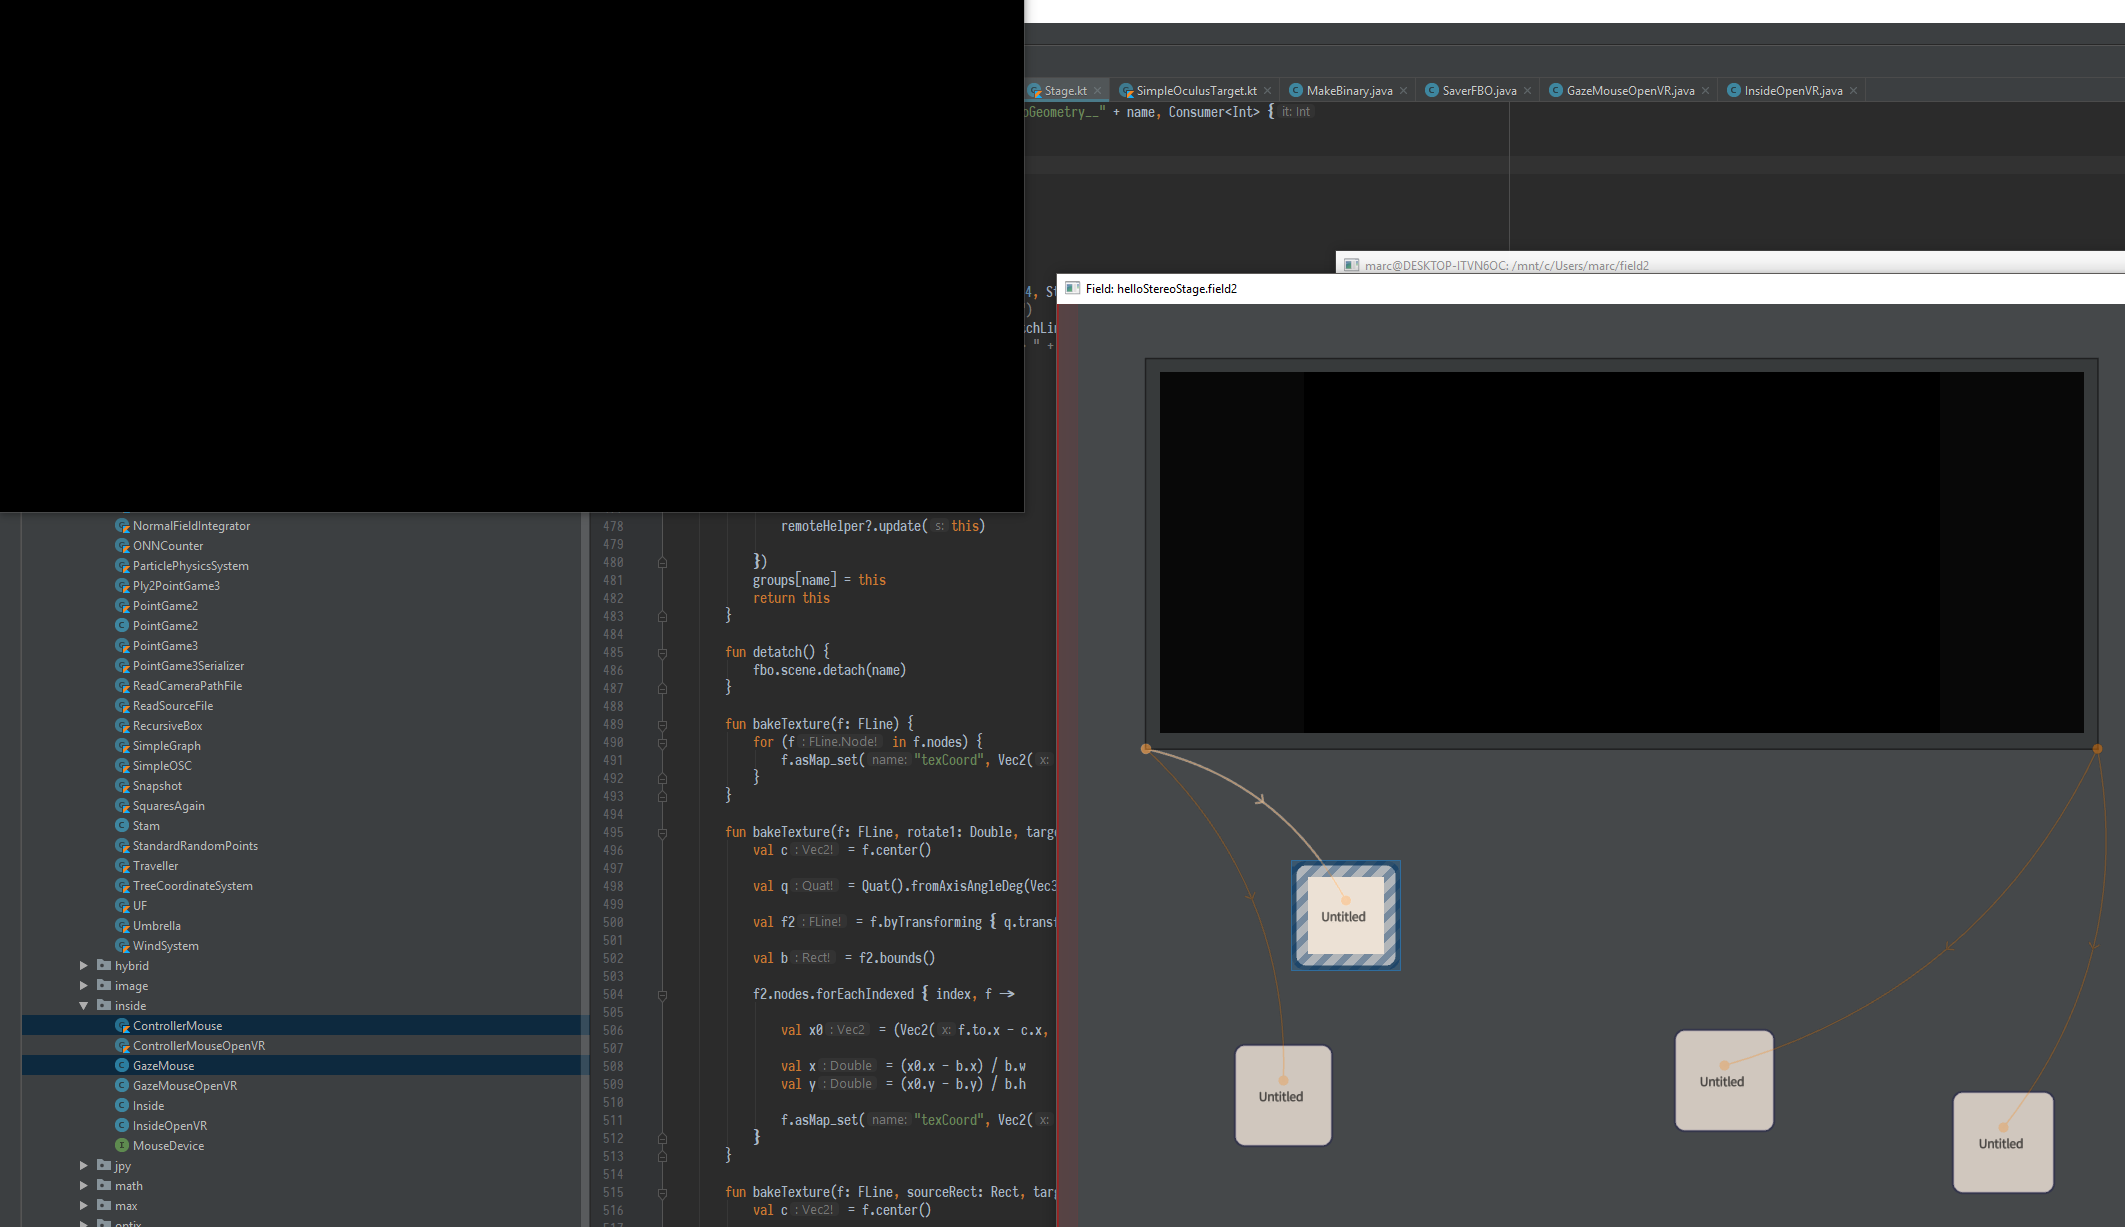Click the ONNCounter class icon

coord(122,546)
